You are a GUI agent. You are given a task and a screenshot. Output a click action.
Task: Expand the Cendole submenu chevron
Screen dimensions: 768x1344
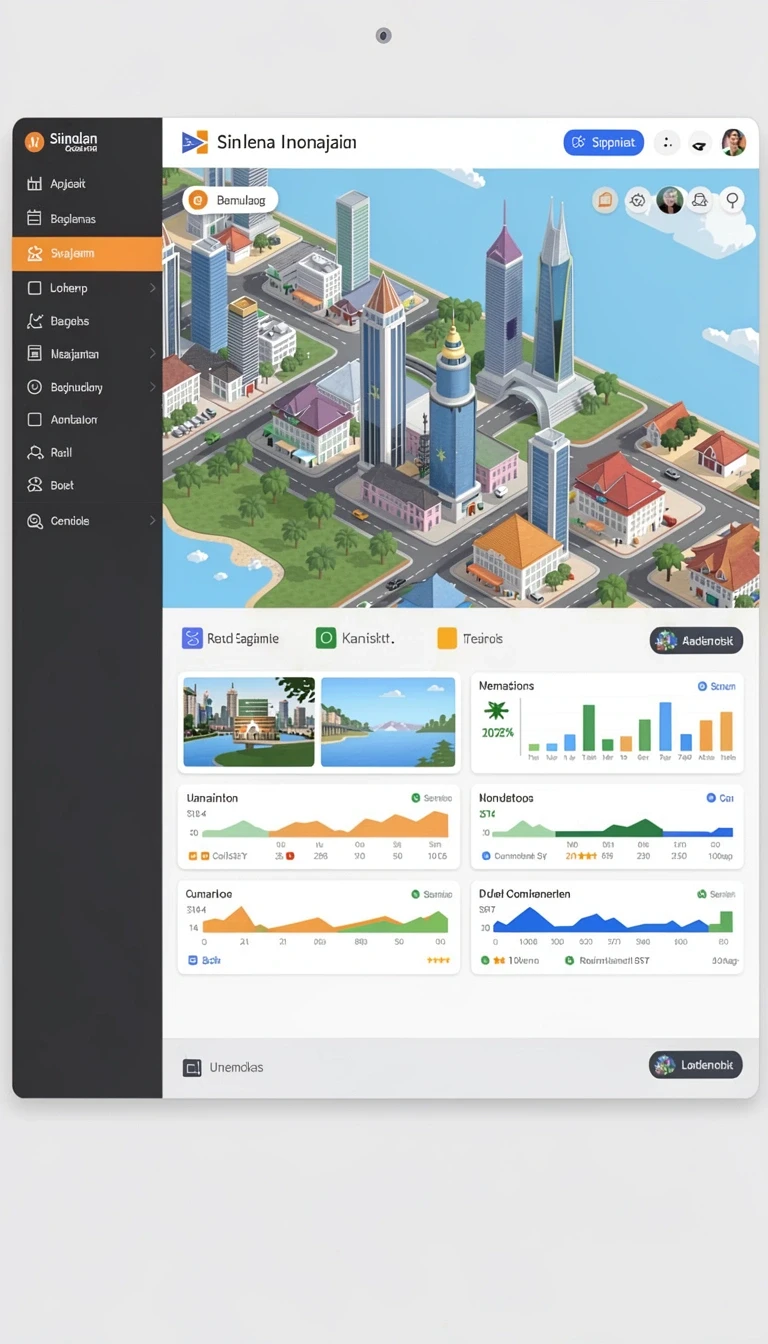[x=152, y=521]
